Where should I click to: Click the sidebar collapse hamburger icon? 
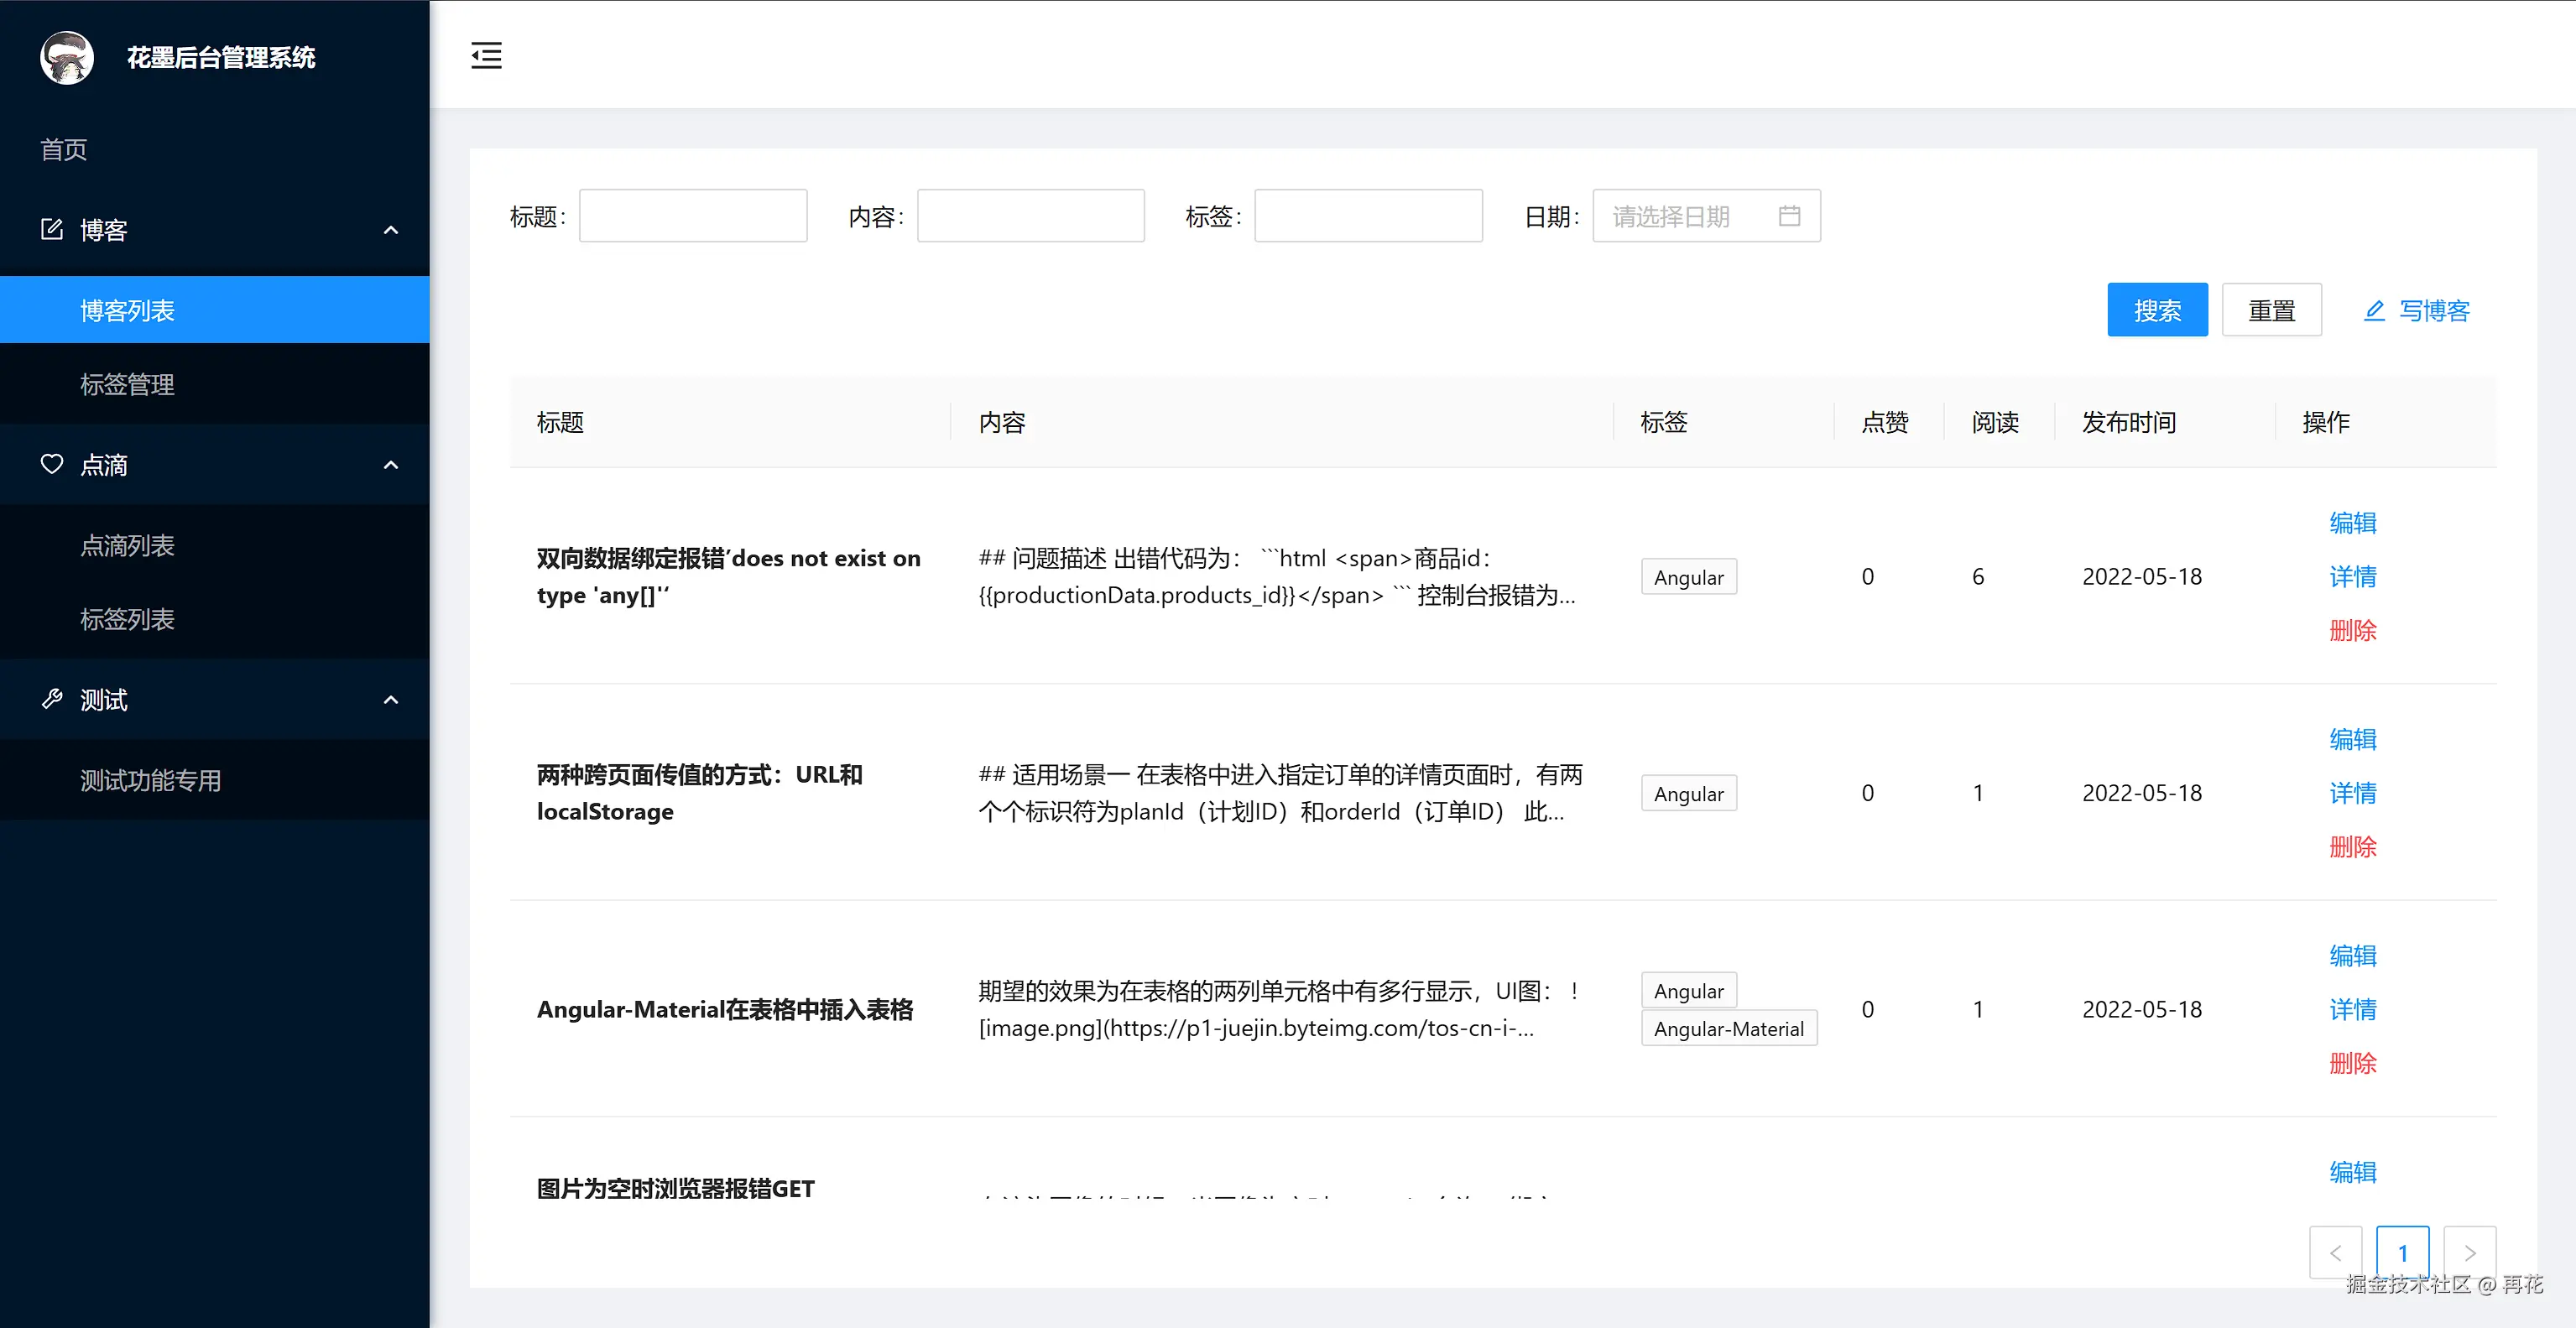(486, 55)
